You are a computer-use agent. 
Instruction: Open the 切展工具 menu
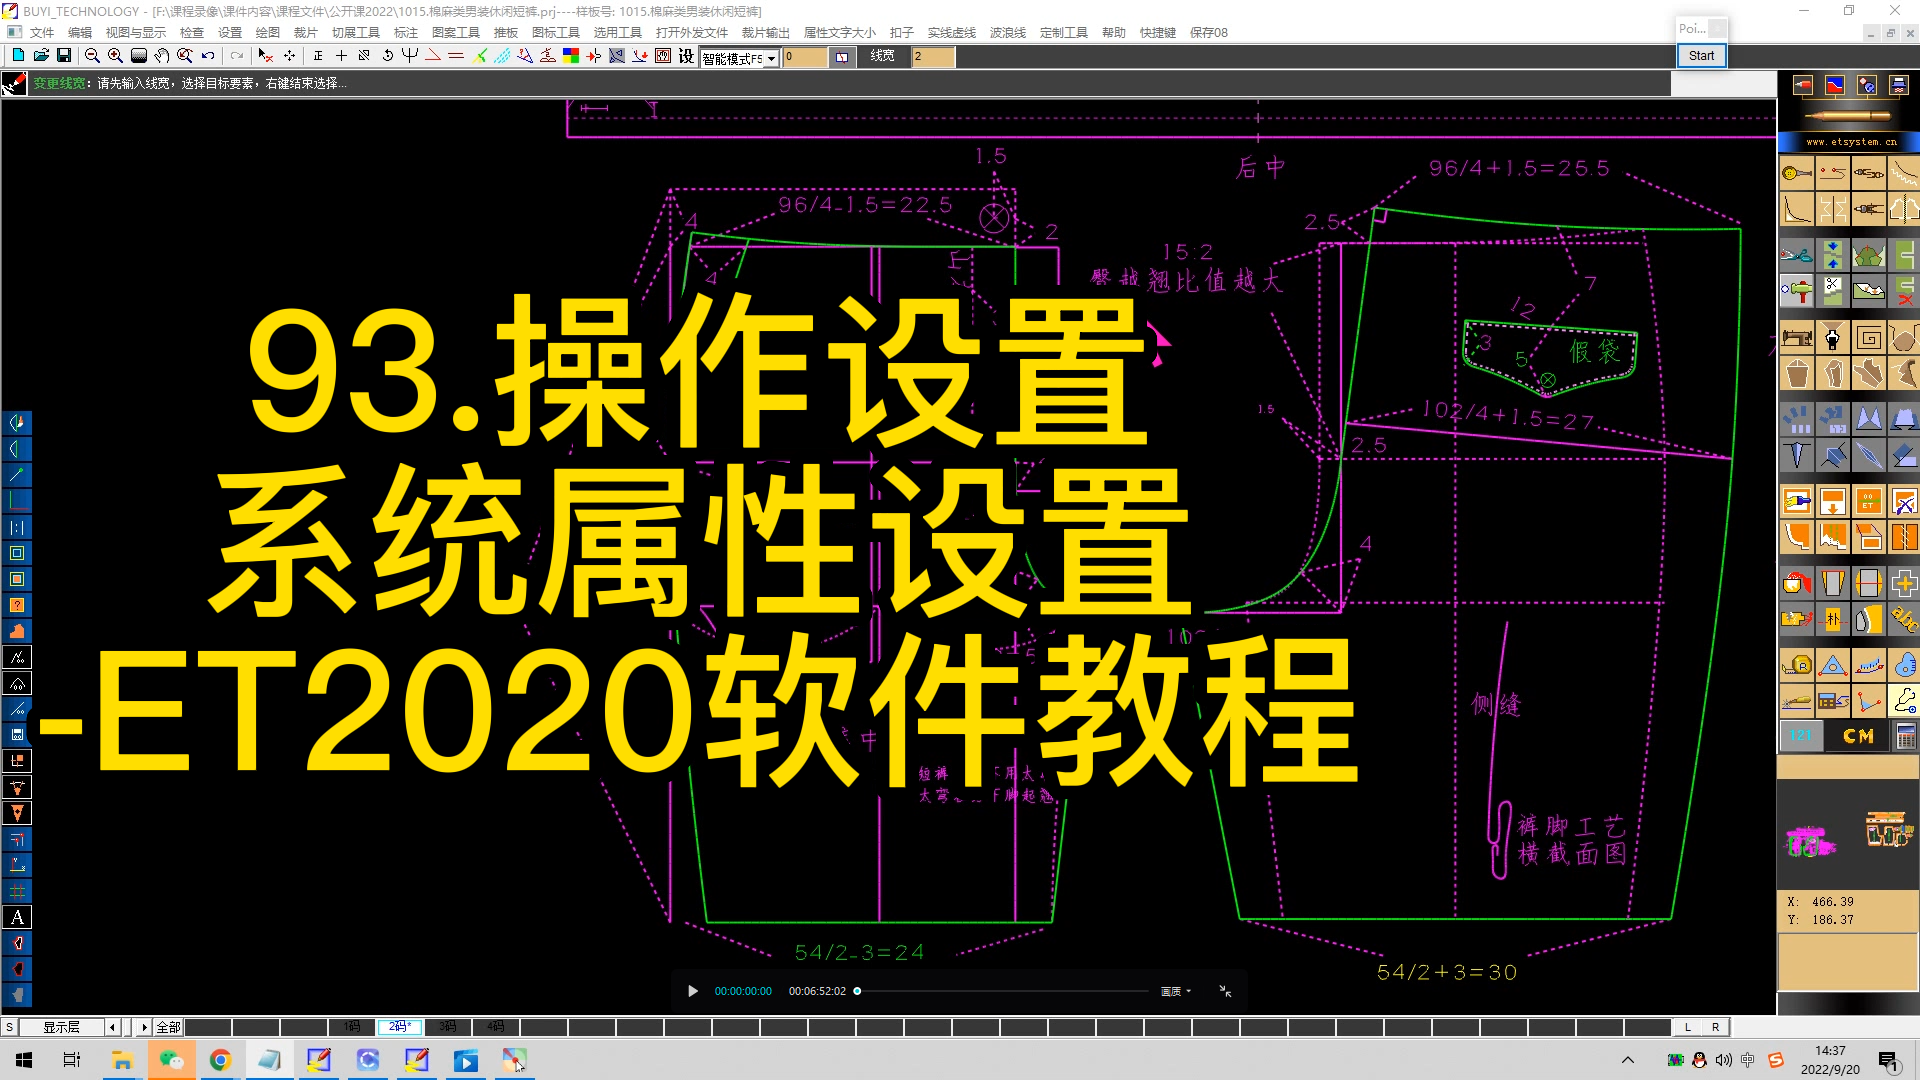[x=356, y=32]
